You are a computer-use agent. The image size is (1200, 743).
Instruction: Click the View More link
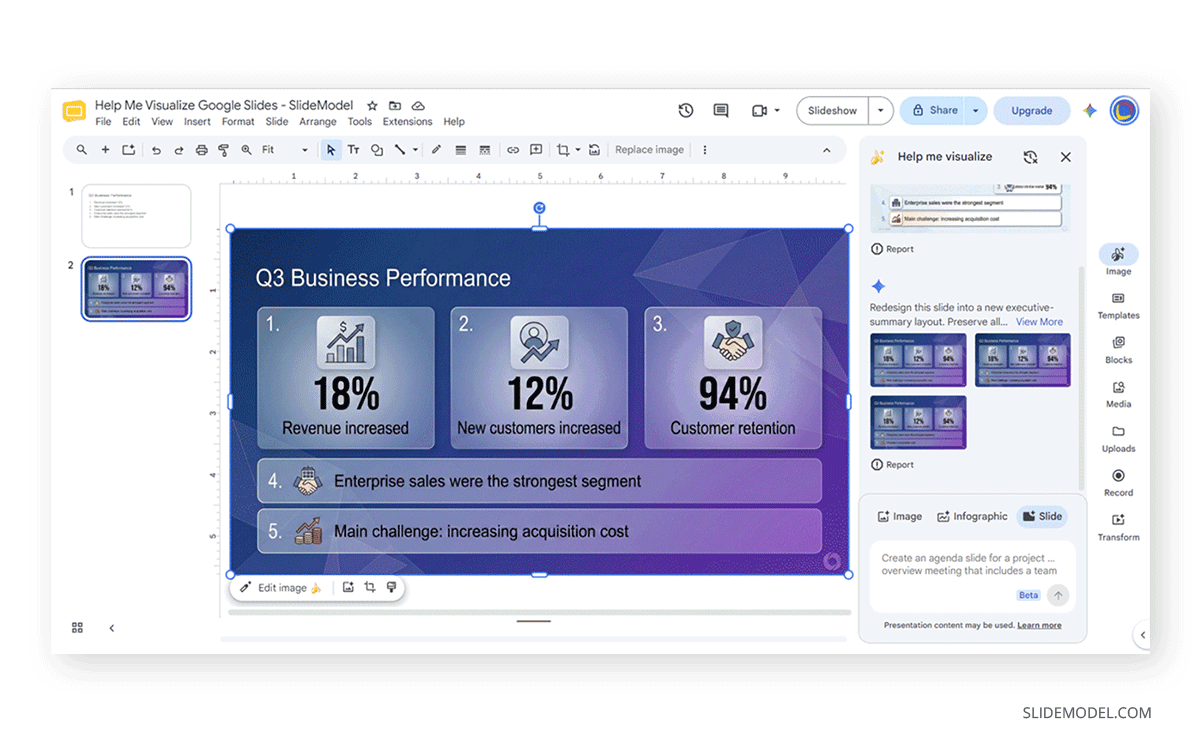1039,322
